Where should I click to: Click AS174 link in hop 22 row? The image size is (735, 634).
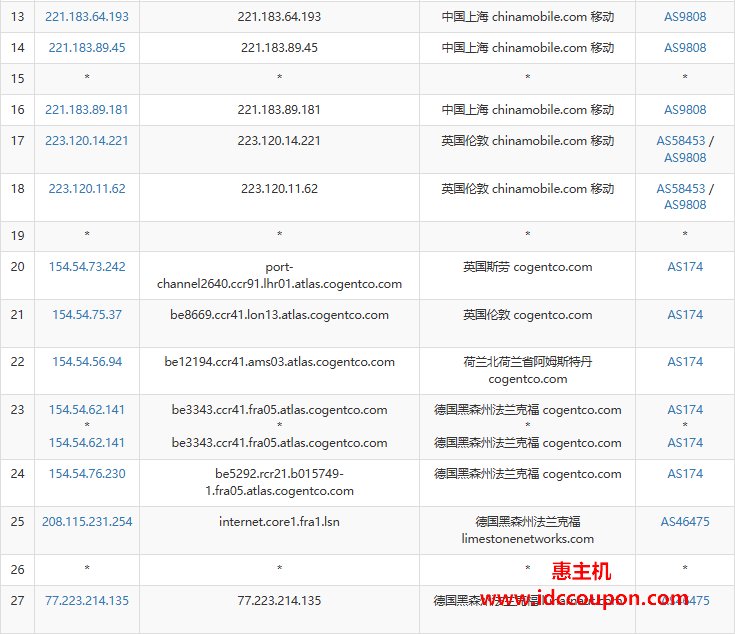[x=685, y=362]
